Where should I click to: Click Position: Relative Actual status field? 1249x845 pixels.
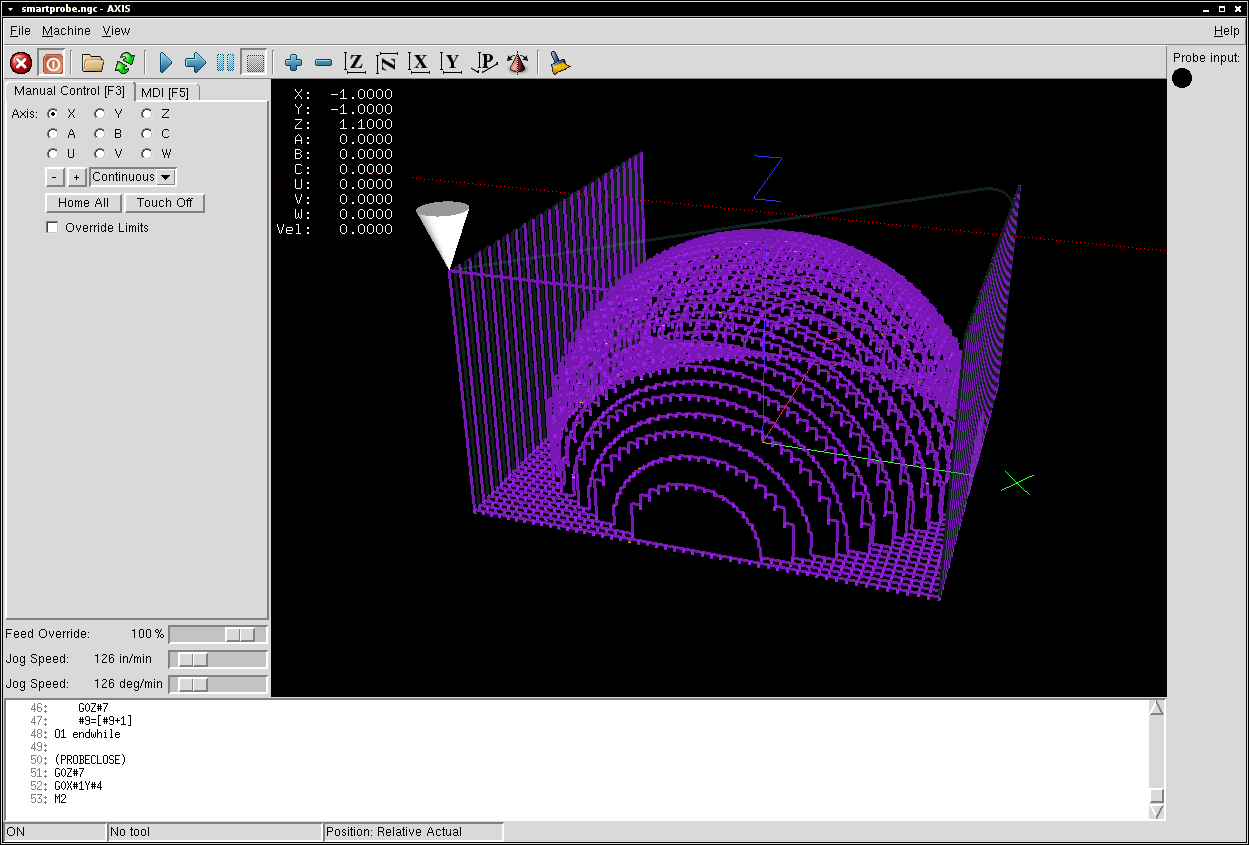[413, 832]
